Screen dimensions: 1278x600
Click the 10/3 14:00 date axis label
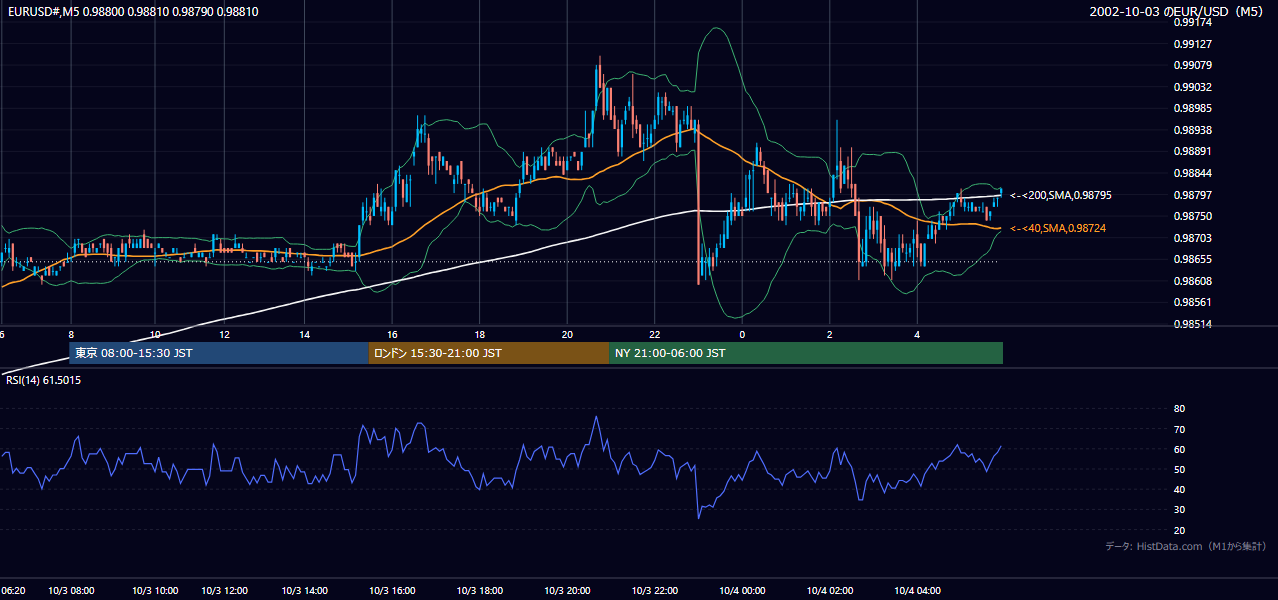[305, 591]
